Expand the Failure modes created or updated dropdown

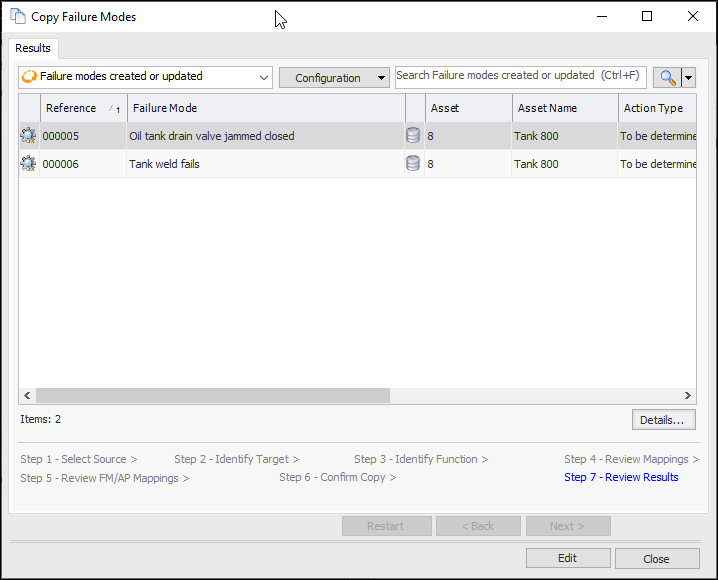point(264,77)
